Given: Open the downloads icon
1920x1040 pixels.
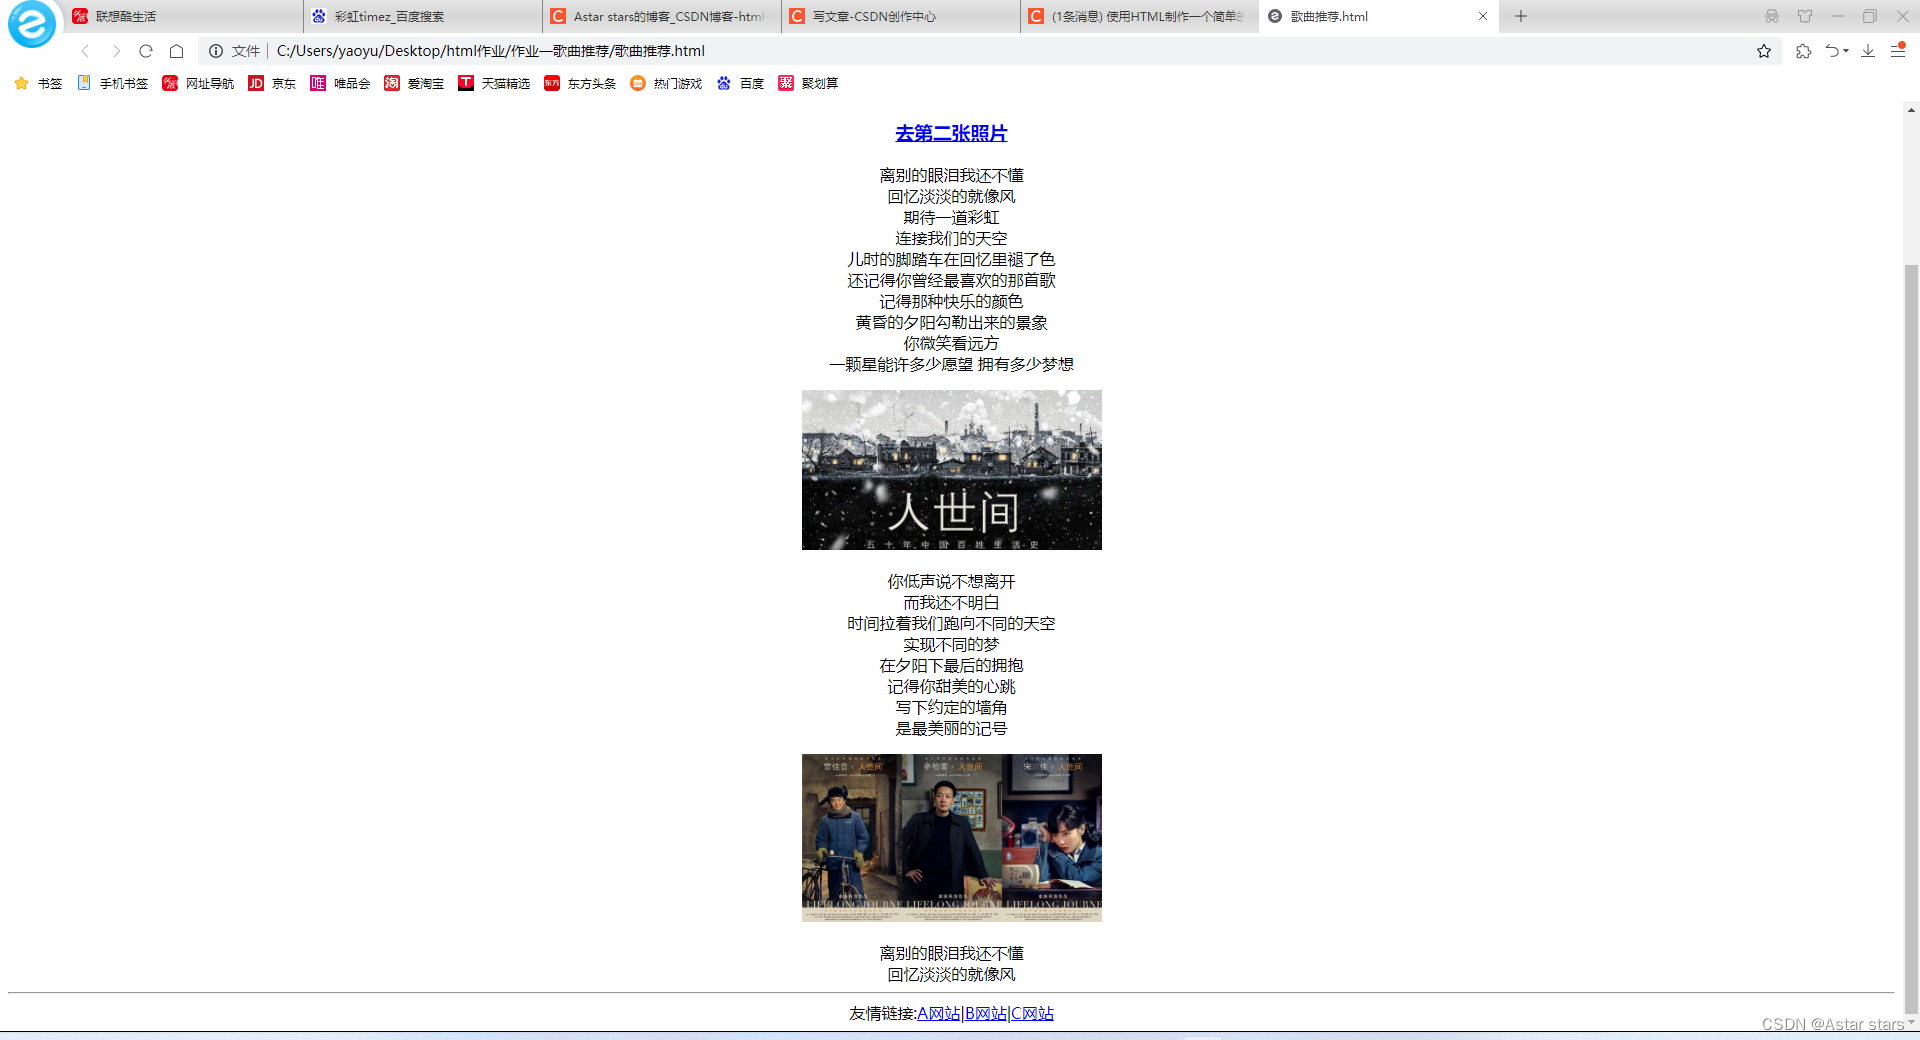Looking at the screenshot, I should pos(1868,51).
